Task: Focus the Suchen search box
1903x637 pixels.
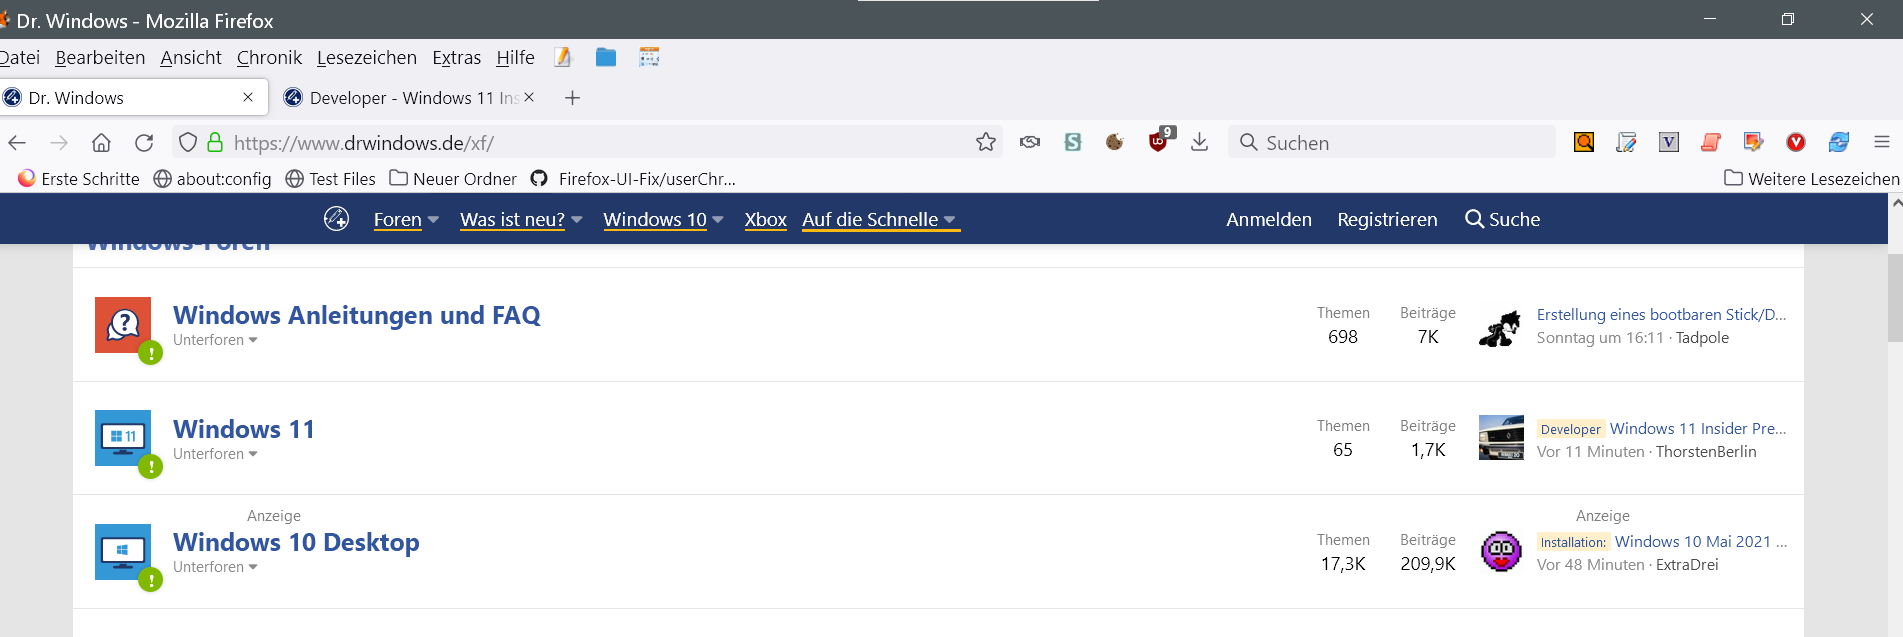Action: 1391,142
